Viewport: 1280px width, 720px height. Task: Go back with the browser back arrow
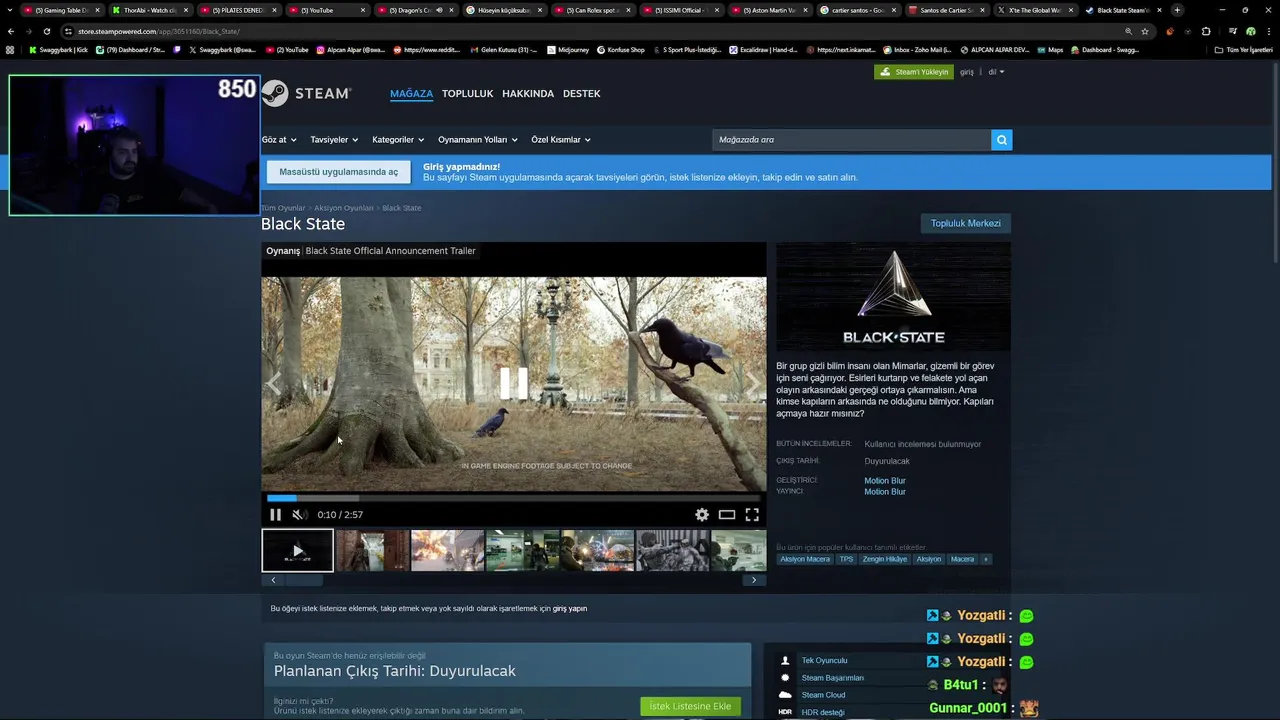coord(11,31)
